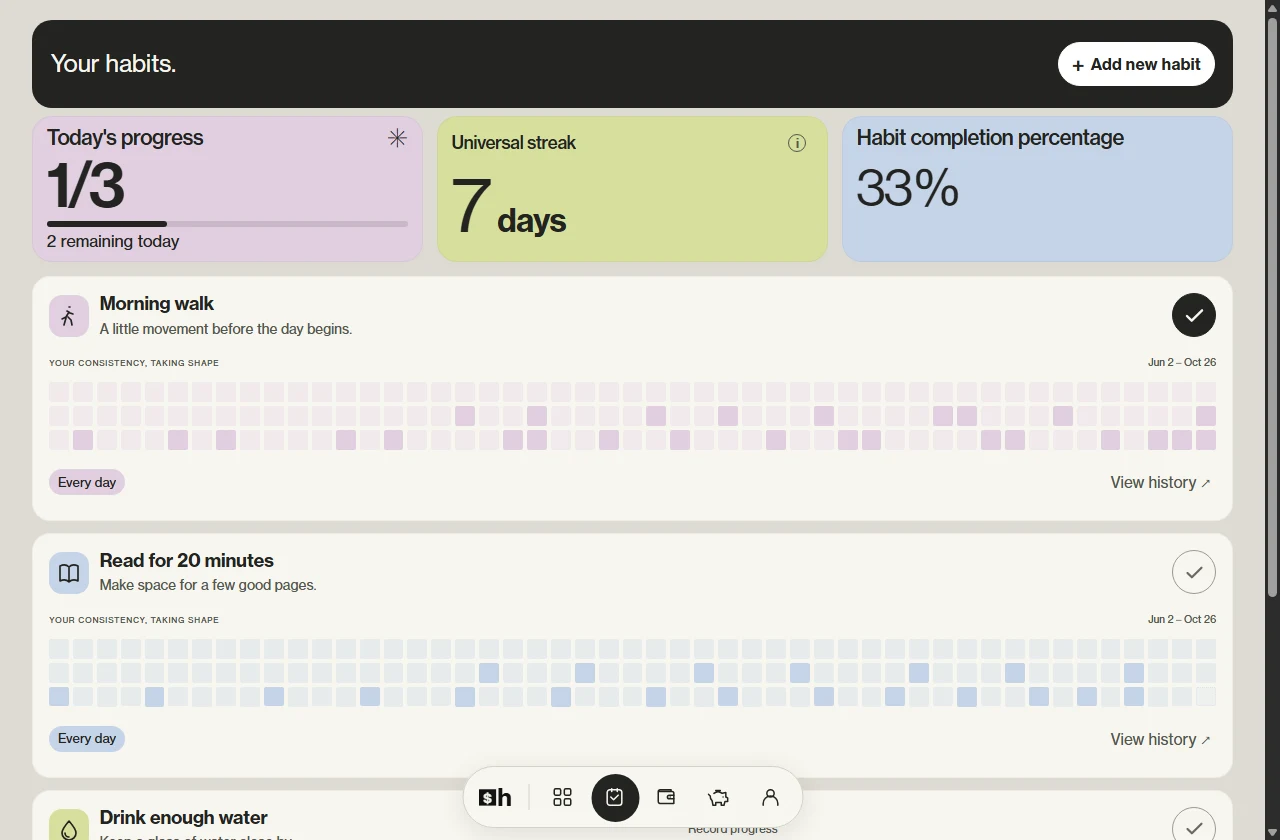Click 'A little movement before the day begins.' text
The width and height of the screenshot is (1280, 840).
point(226,329)
